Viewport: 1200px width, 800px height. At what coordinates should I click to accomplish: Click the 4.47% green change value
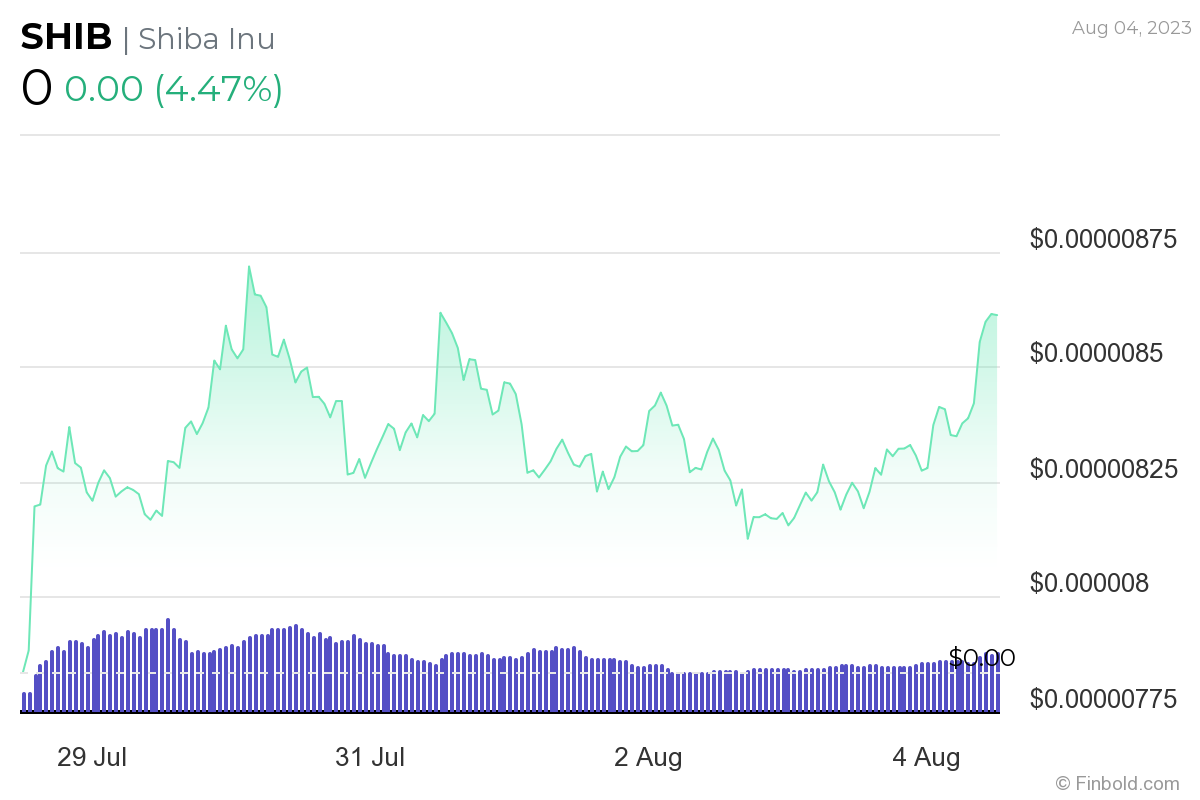tap(218, 89)
